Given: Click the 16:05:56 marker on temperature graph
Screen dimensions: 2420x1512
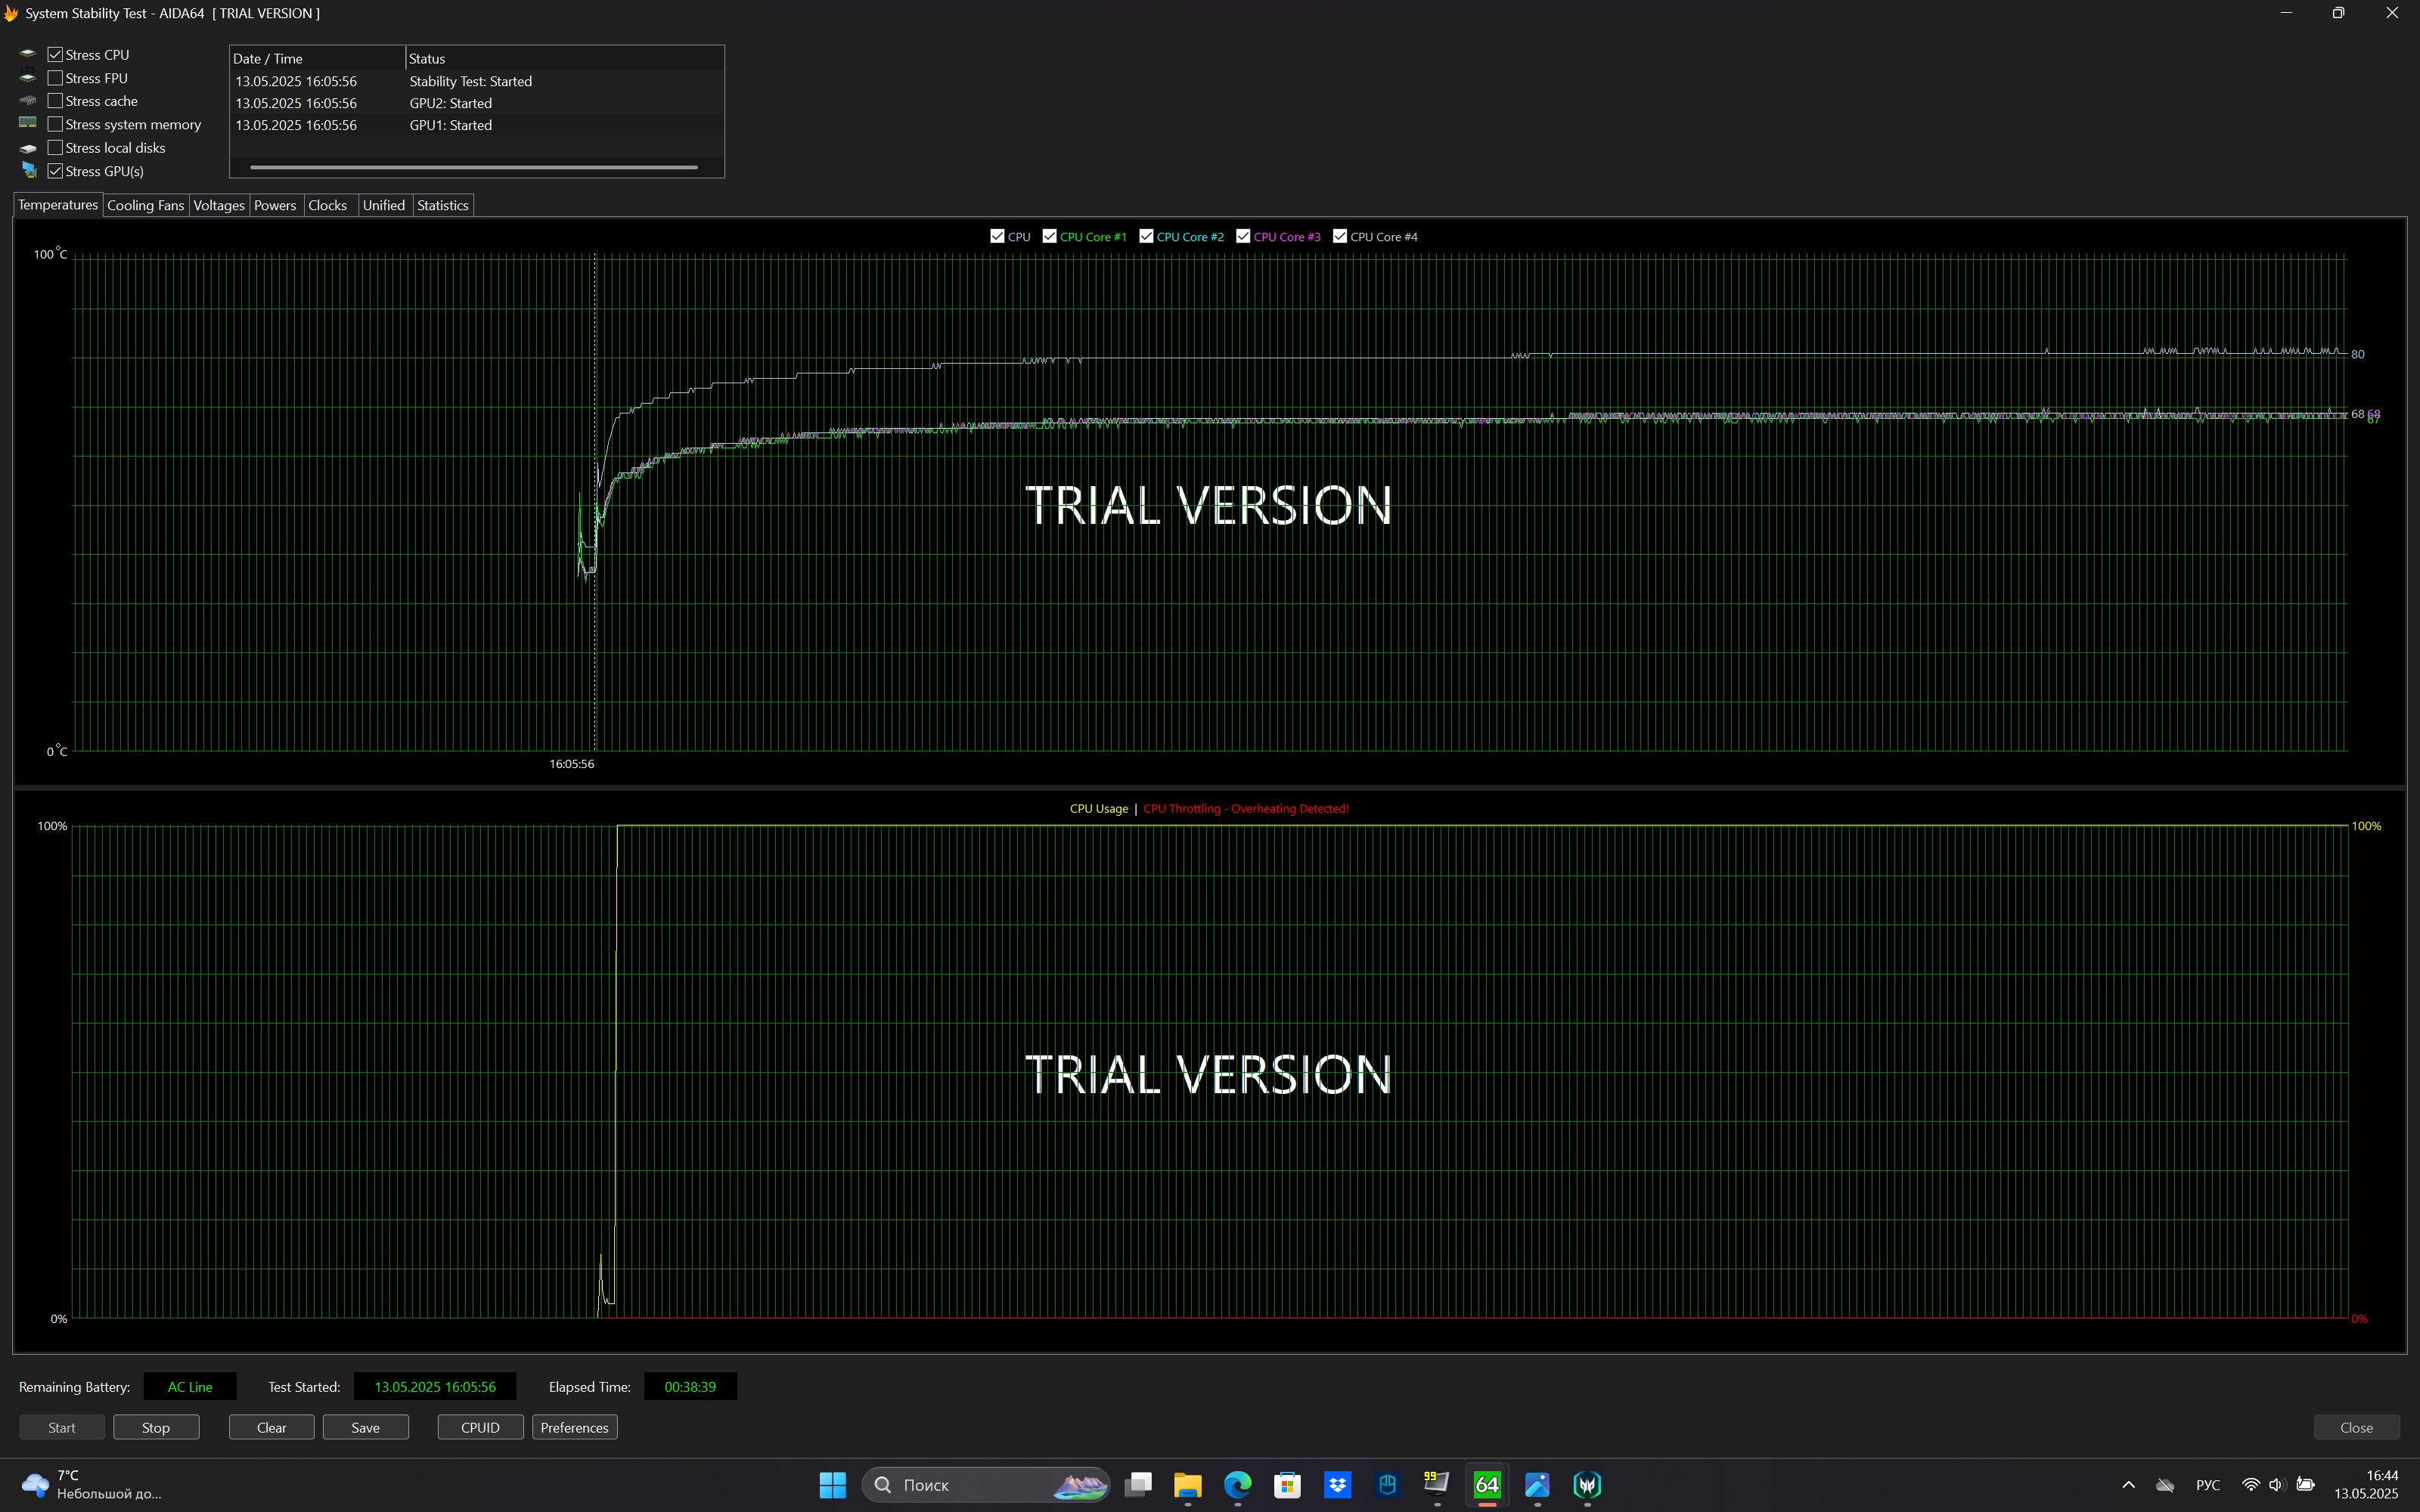Looking at the screenshot, I should coord(572,764).
